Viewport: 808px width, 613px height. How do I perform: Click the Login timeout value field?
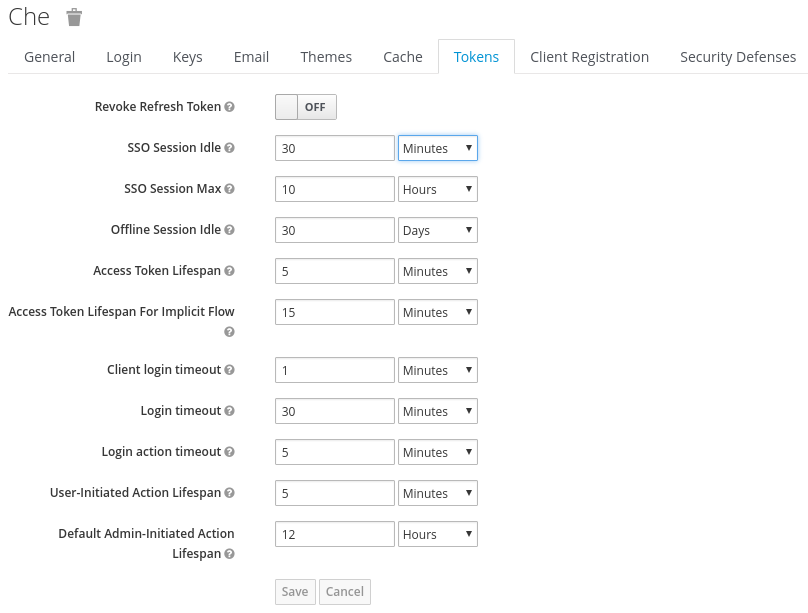335,411
